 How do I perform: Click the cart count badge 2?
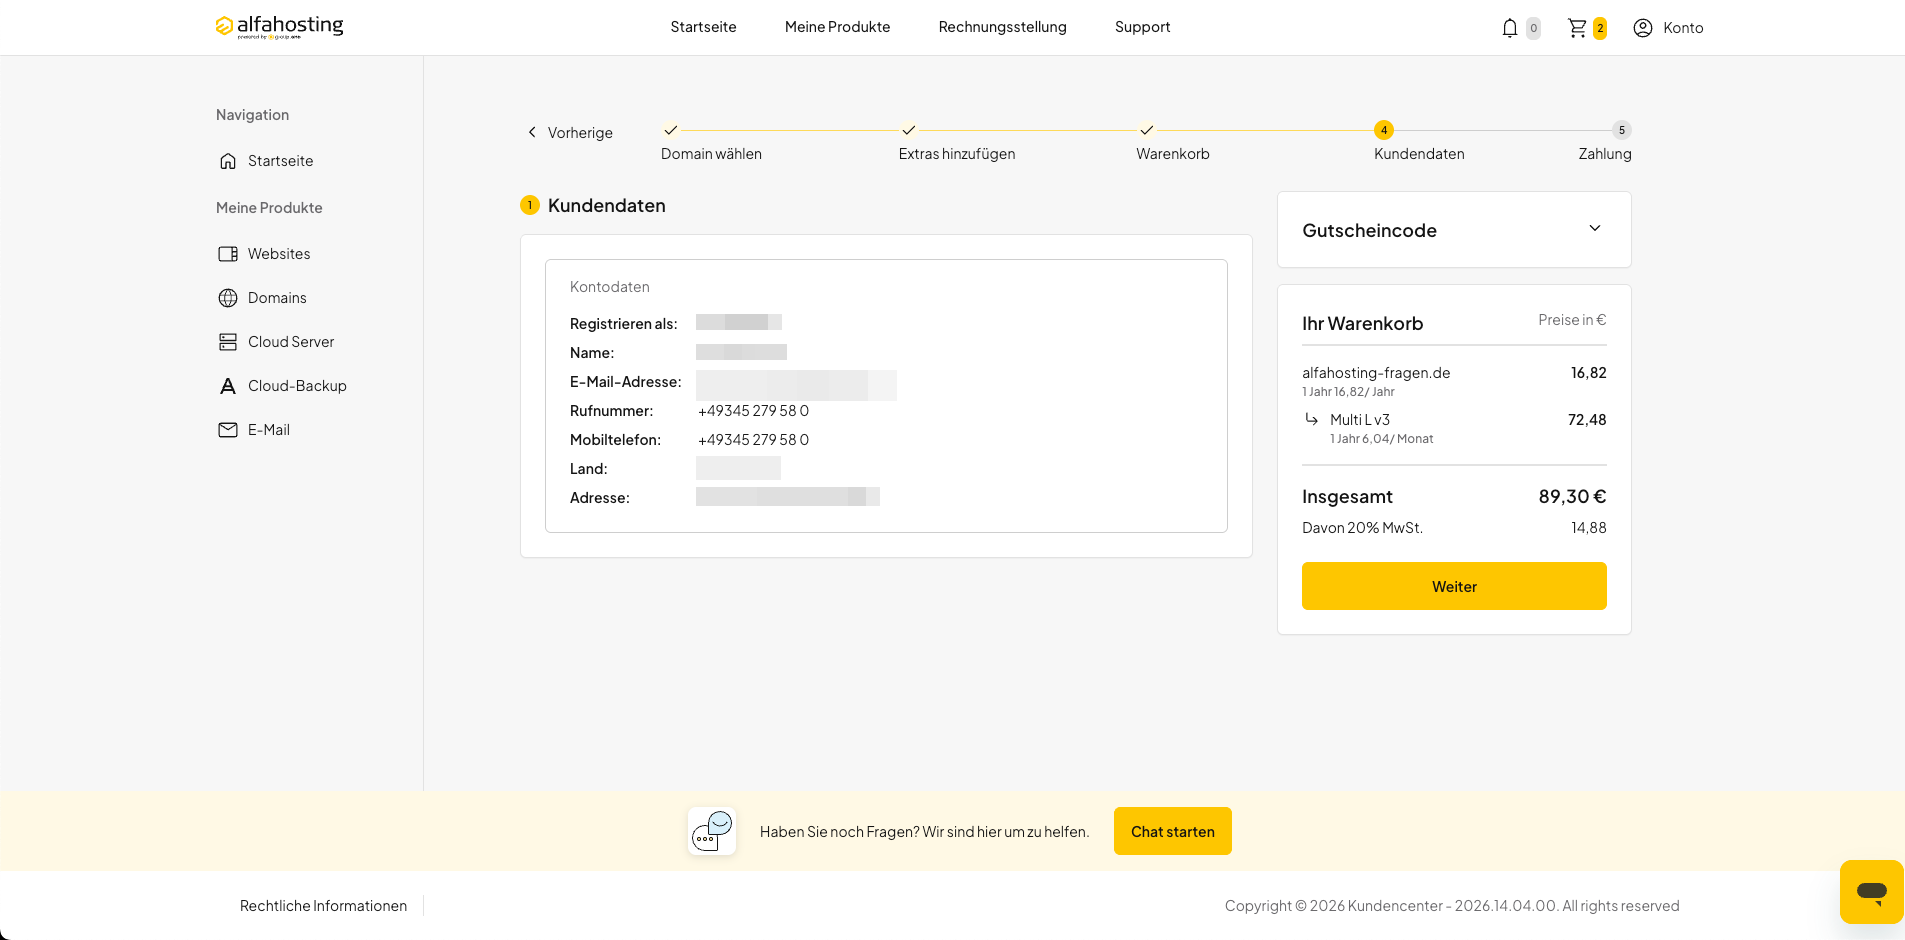[1600, 28]
